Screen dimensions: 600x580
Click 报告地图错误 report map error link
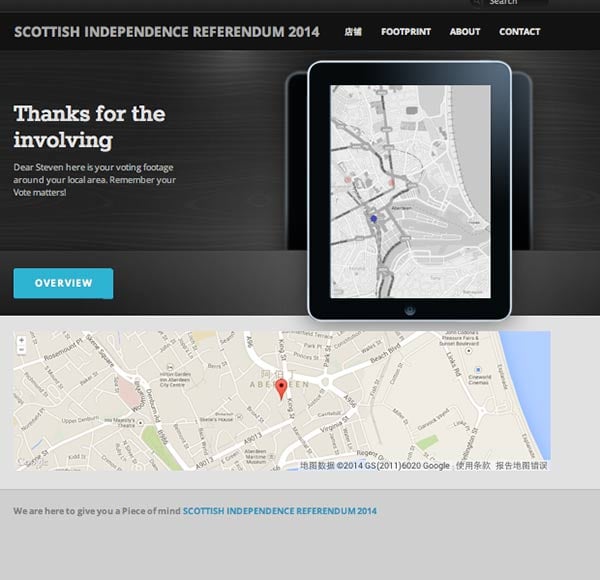tap(521, 466)
